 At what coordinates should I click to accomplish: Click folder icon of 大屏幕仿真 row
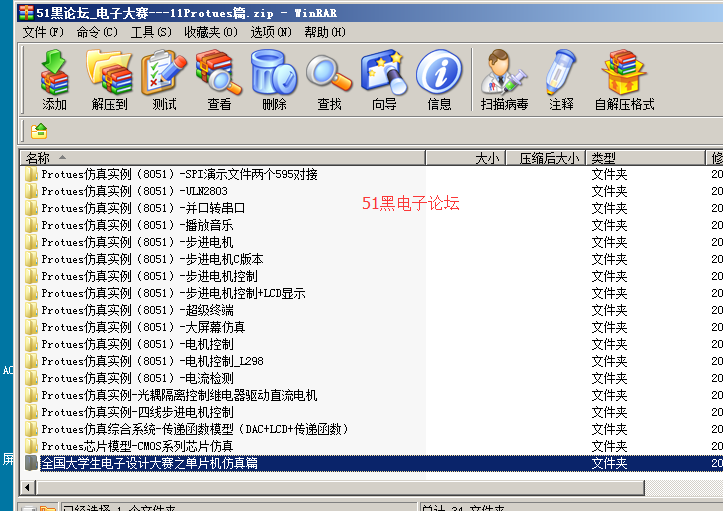[31, 327]
